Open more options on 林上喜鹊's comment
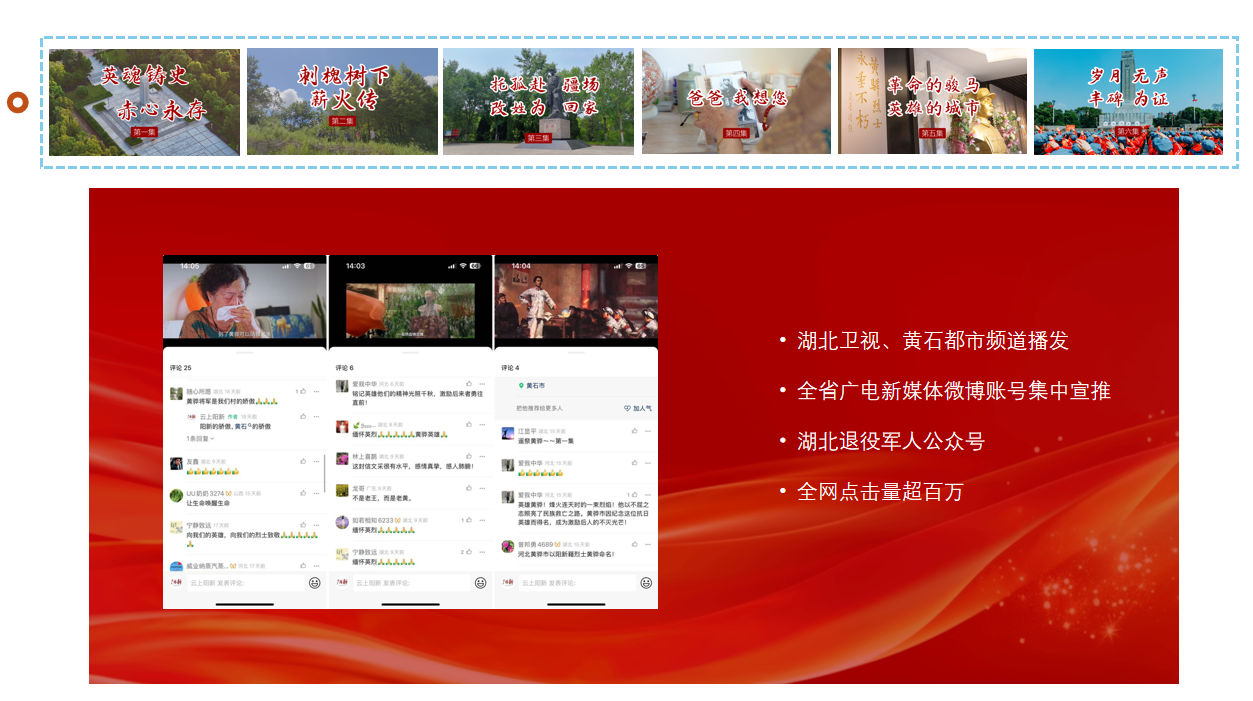 coord(482,456)
